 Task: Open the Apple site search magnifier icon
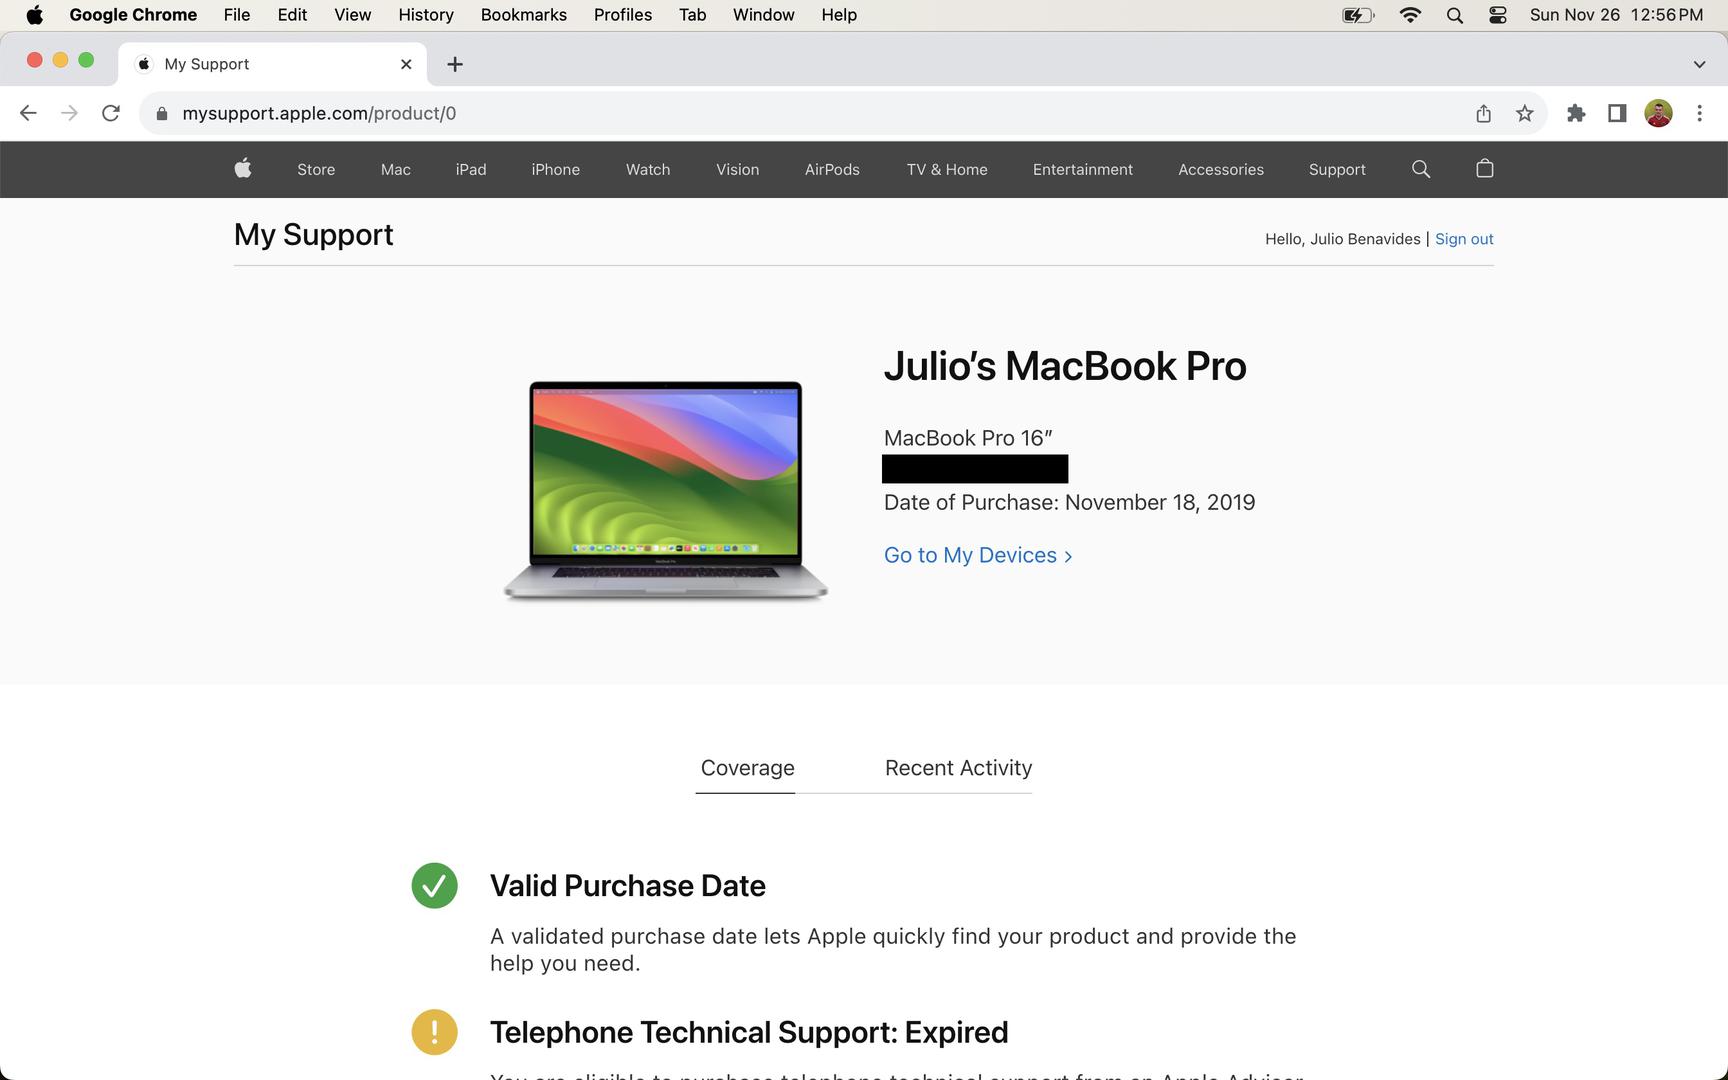point(1421,169)
